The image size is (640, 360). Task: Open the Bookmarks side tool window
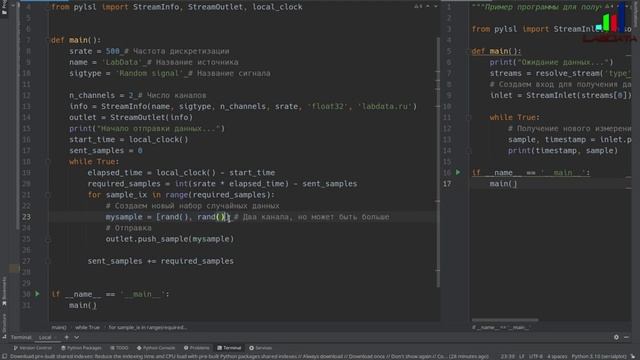pyautogui.click(x=4, y=291)
